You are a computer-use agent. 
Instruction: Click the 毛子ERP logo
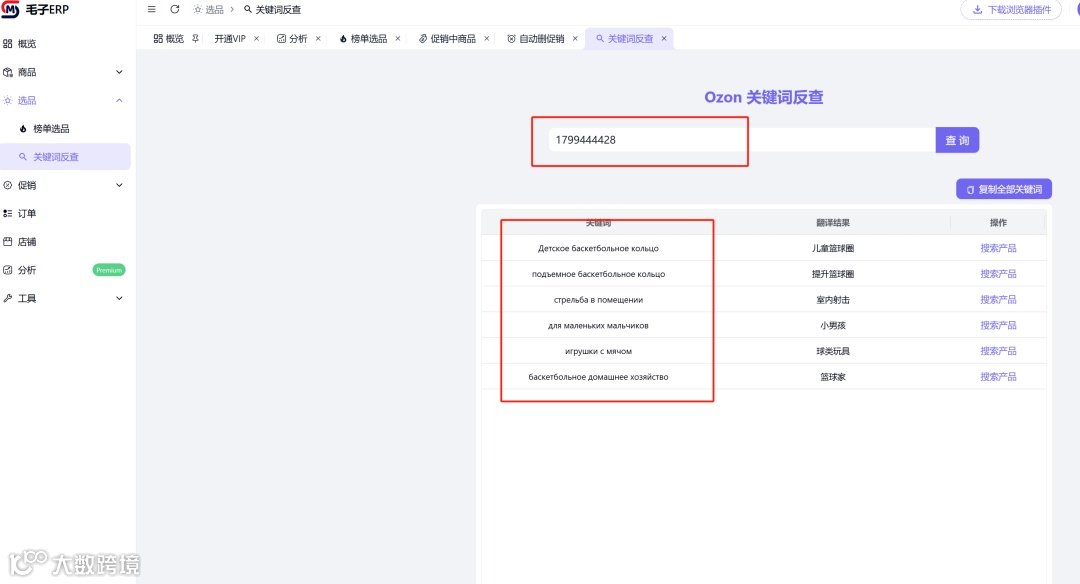click(x=36, y=10)
